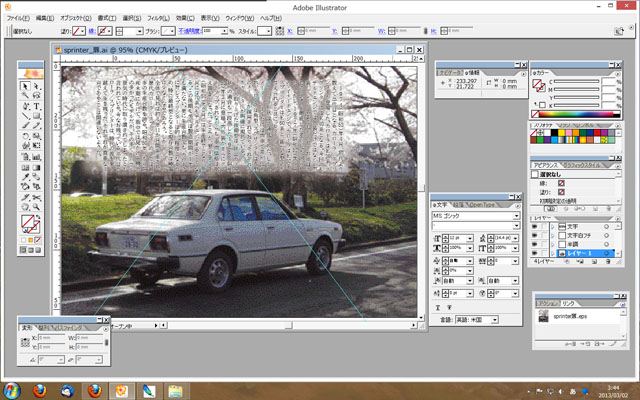Image resolution: width=640 pixels, height=400 pixels.
Task: Open font style dropdown below MS ゴシック
Action: 516,226
